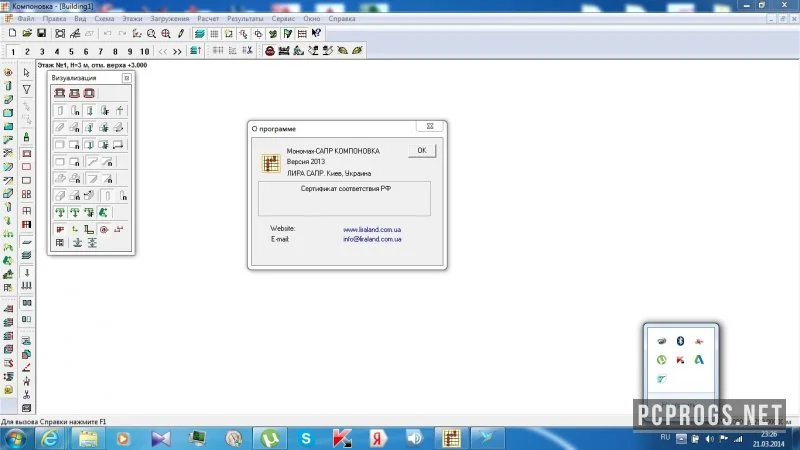Click the RU language indicator in tray
This screenshot has height=450, width=800.
(665, 438)
